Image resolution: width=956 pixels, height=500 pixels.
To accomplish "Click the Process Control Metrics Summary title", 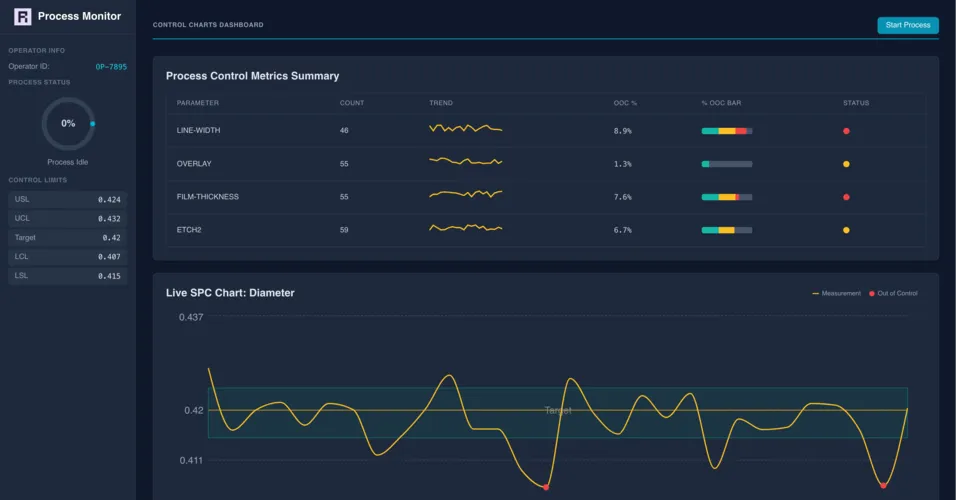I will (x=252, y=76).
